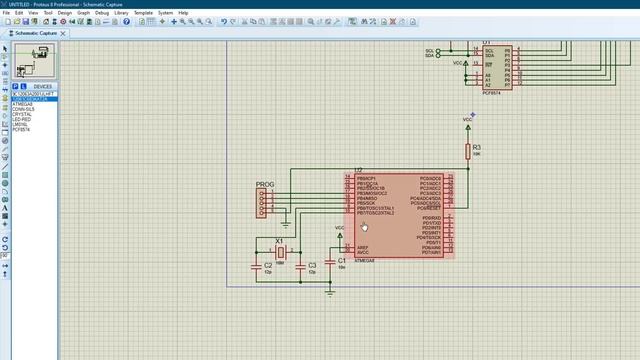Select the R3 resistor on the schematic
This screenshot has height=360, width=640.
[x=468, y=151]
